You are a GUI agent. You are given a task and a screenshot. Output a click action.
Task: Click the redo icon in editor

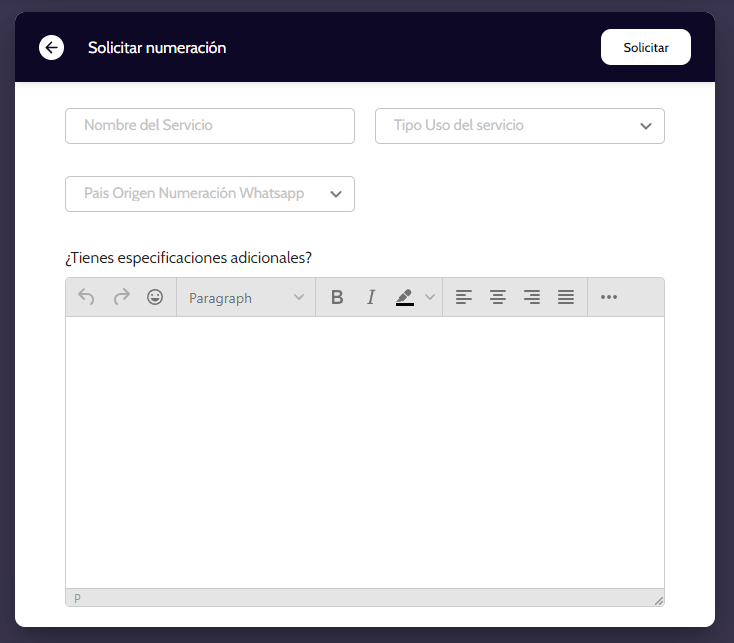[121, 297]
